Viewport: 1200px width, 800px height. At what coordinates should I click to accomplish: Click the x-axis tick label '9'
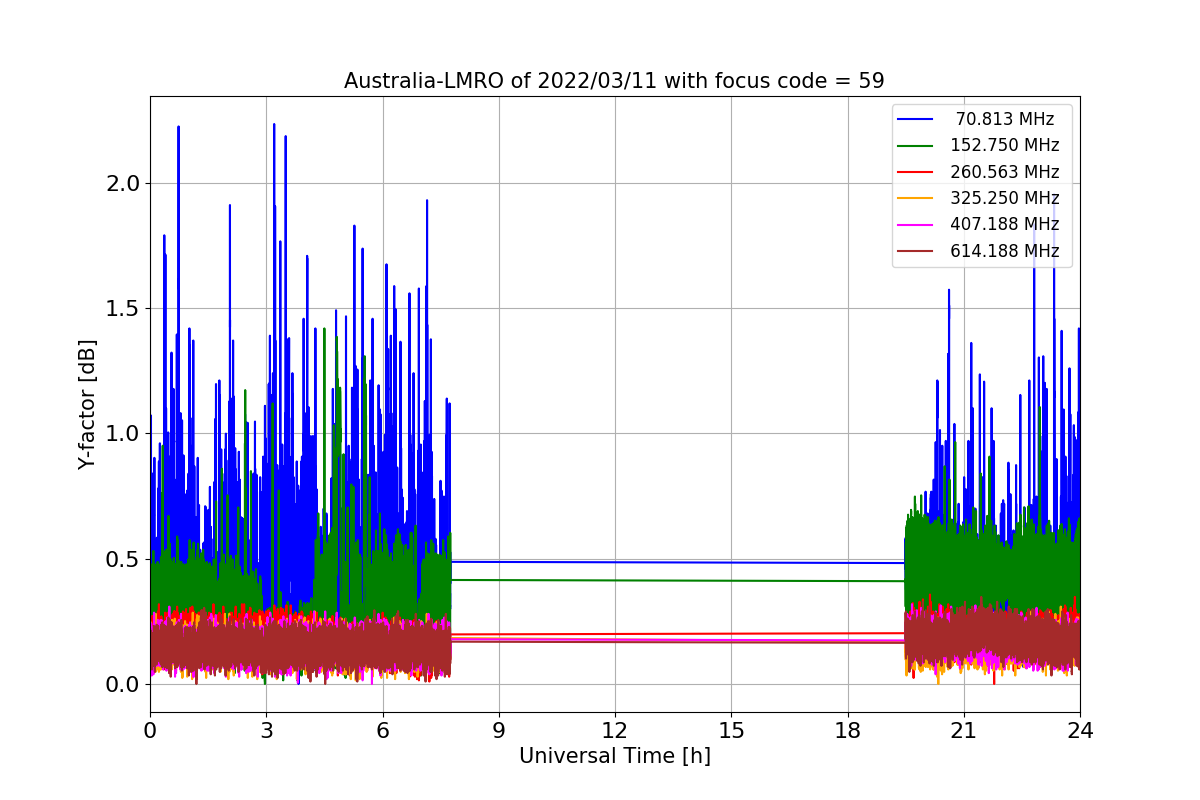499,731
